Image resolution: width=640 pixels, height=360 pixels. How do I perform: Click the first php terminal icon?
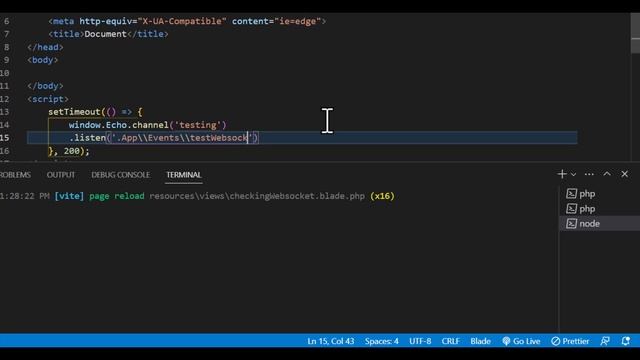click(571, 194)
